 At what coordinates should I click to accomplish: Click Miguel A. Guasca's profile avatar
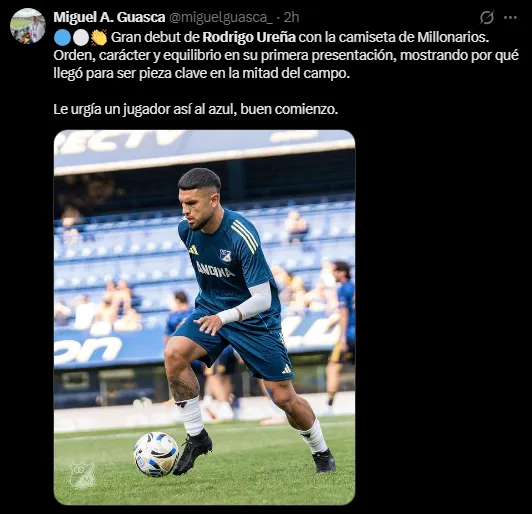28,26
